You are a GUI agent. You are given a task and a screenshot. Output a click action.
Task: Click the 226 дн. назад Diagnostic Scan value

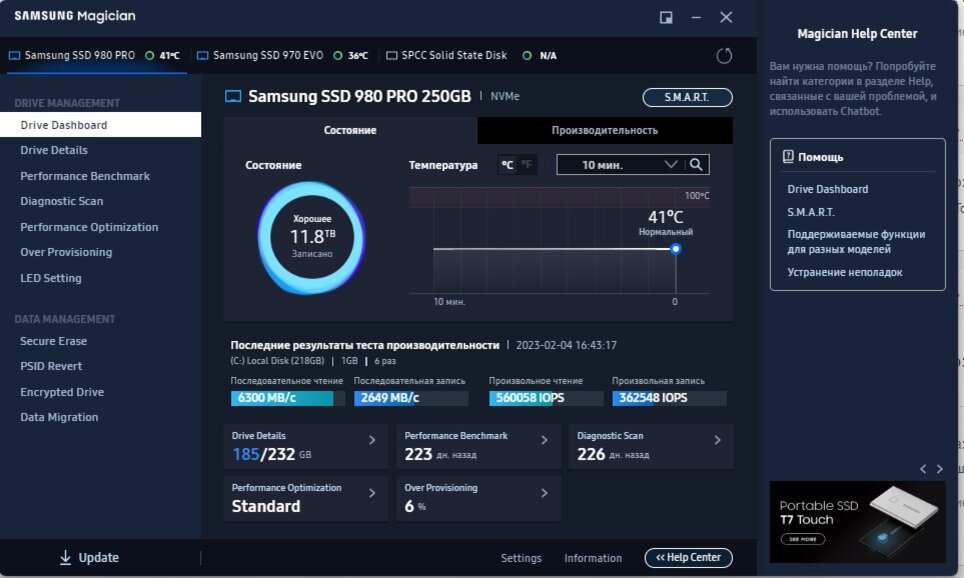coord(613,454)
